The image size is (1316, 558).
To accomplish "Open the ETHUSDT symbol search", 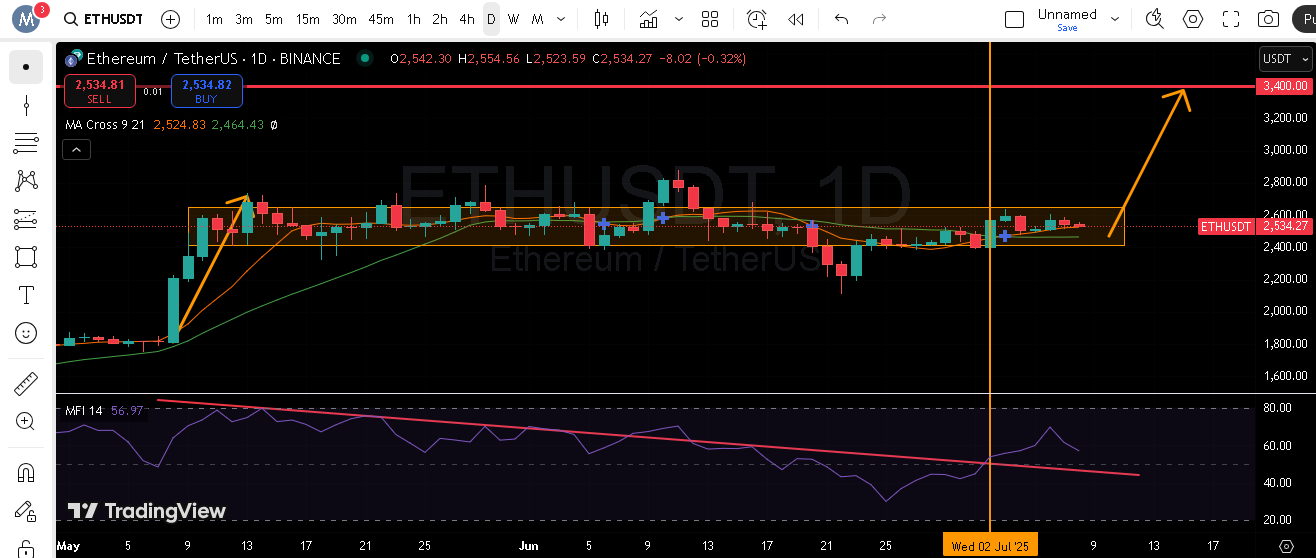I will click(x=103, y=19).
